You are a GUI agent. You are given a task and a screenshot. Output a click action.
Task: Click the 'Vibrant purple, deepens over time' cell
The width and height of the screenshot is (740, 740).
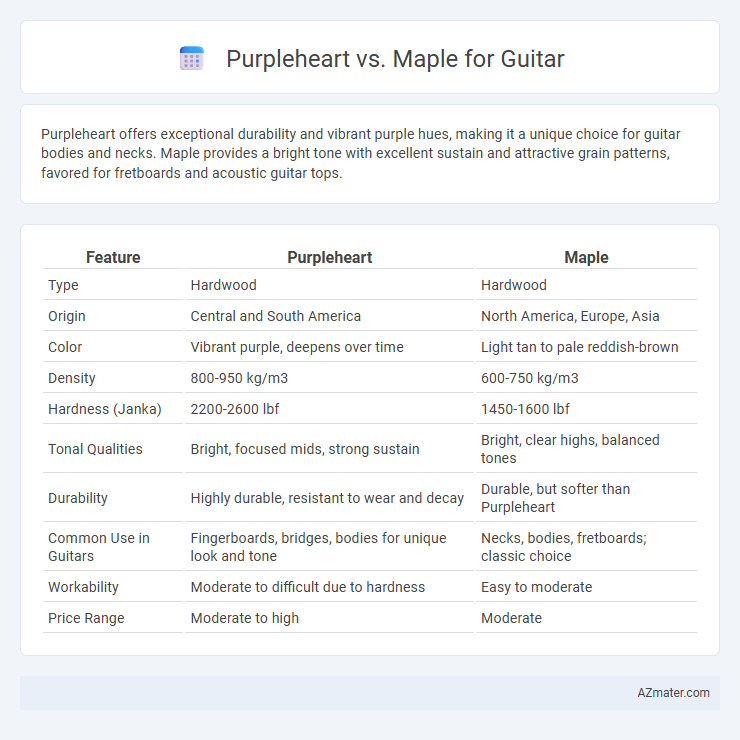click(297, 347)
